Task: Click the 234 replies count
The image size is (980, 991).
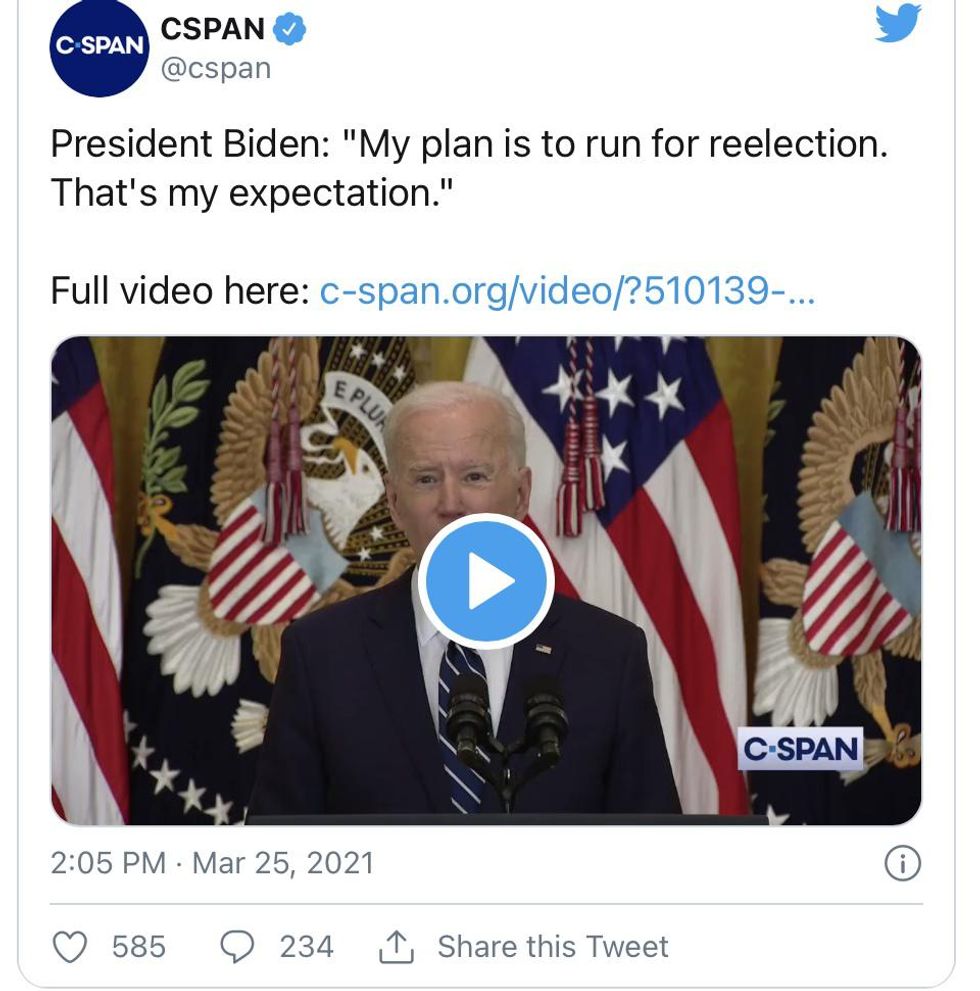Action: (x=306, y=946)
